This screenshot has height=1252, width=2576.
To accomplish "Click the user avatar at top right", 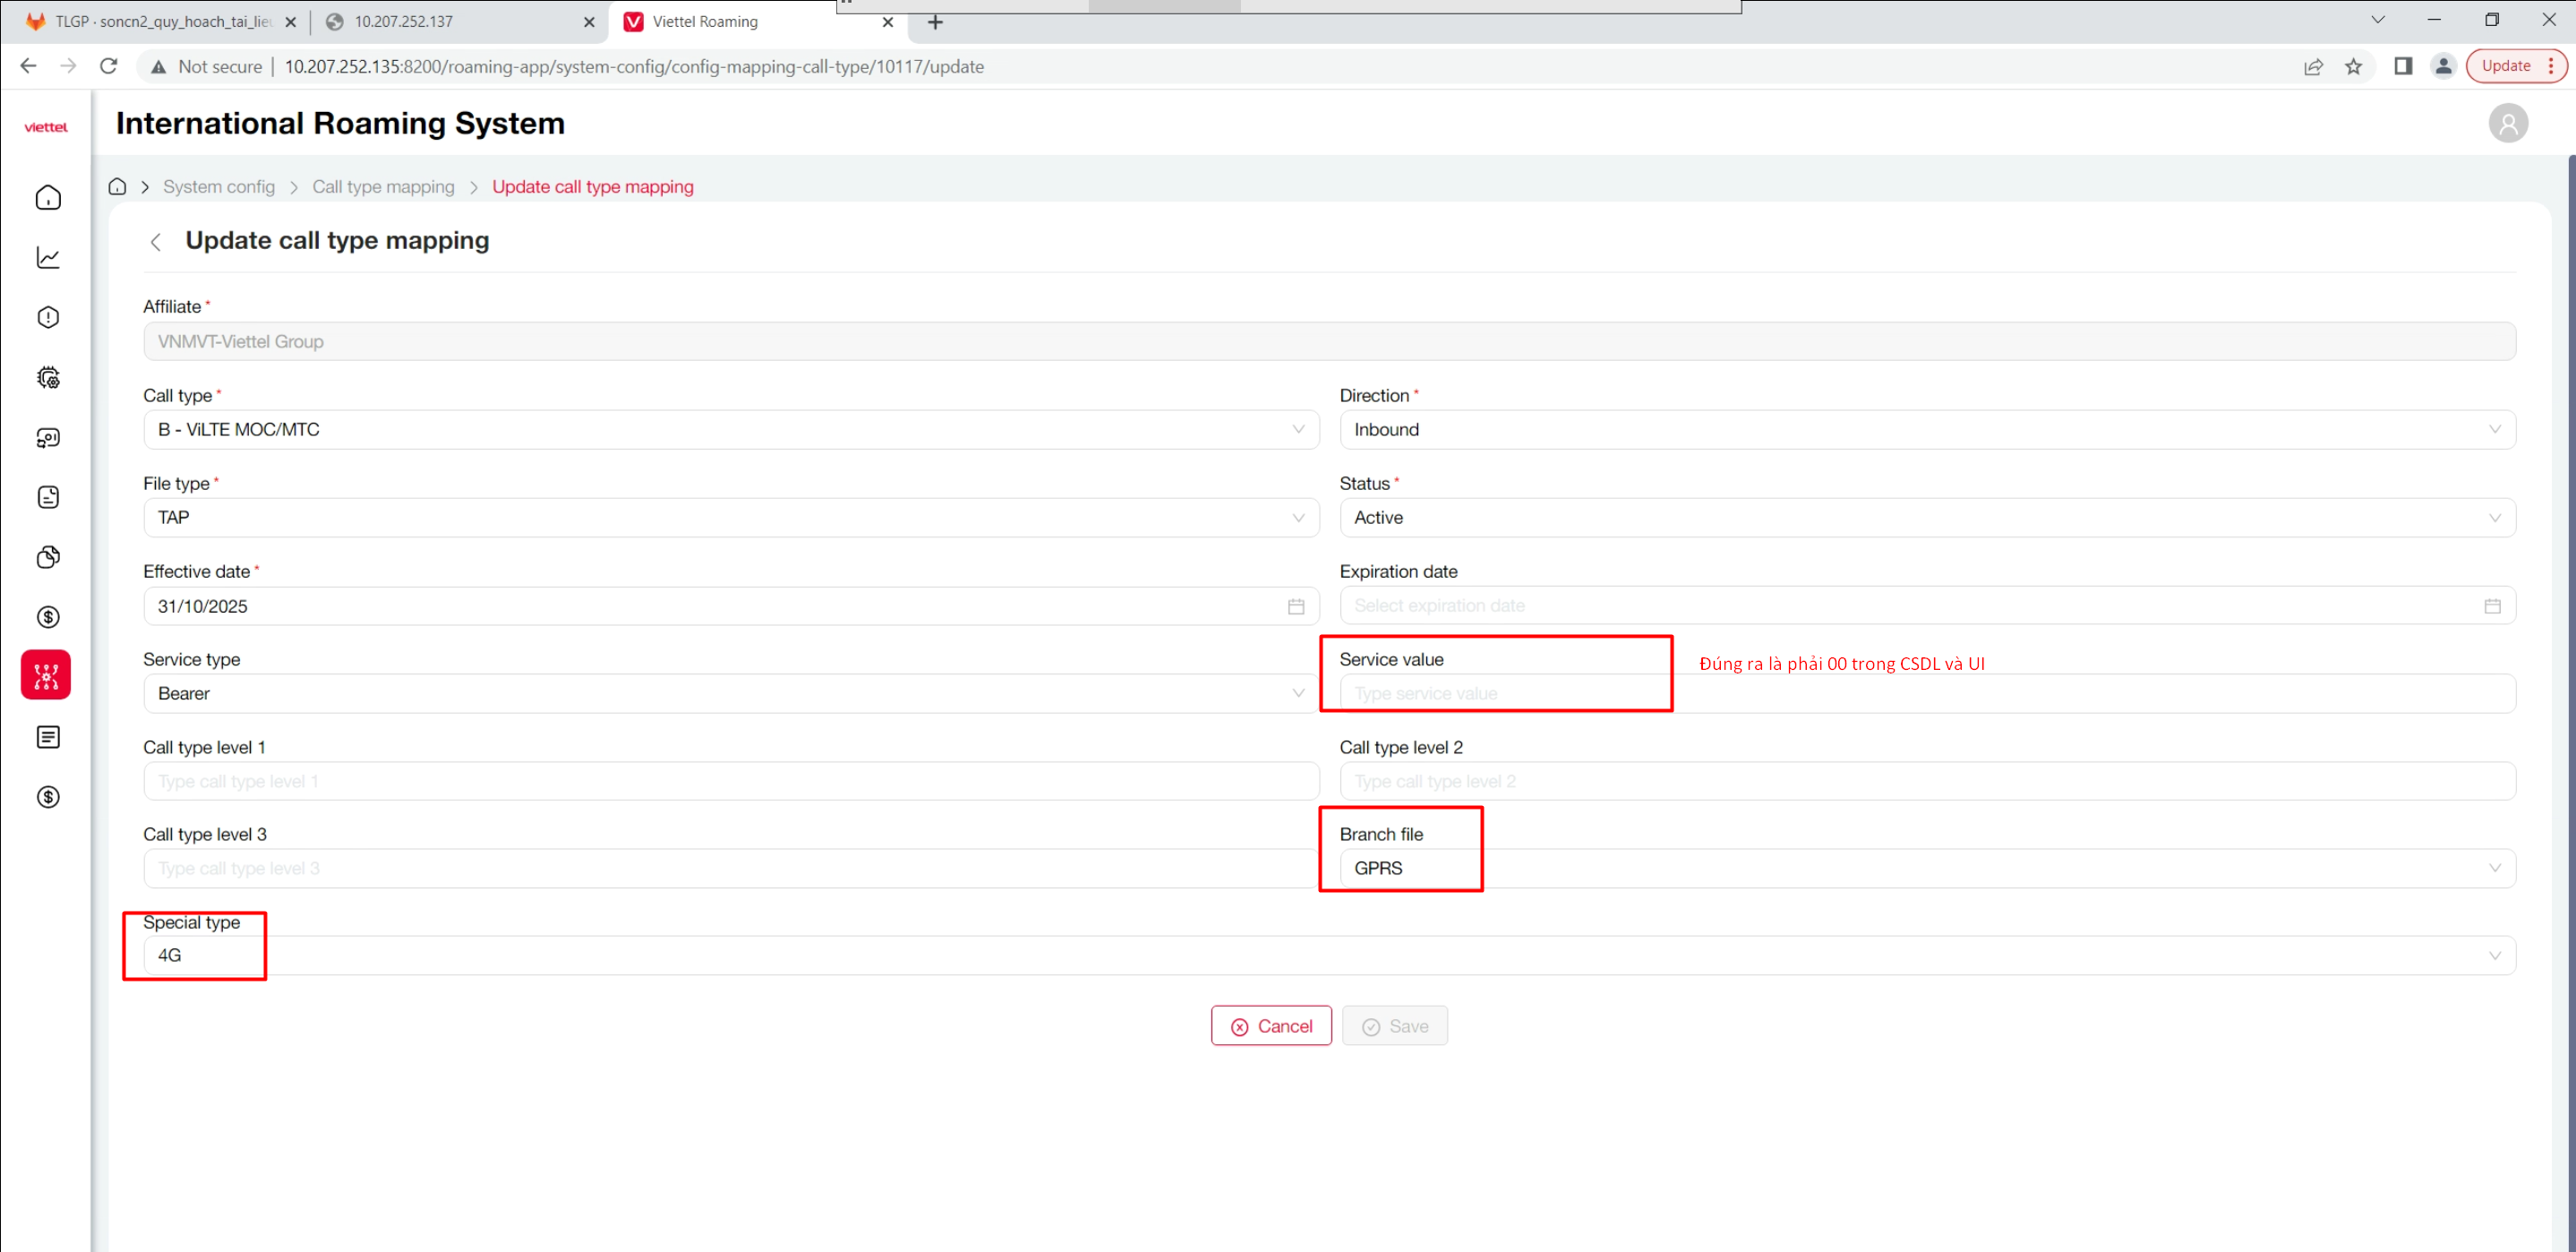I will 2507,124.
